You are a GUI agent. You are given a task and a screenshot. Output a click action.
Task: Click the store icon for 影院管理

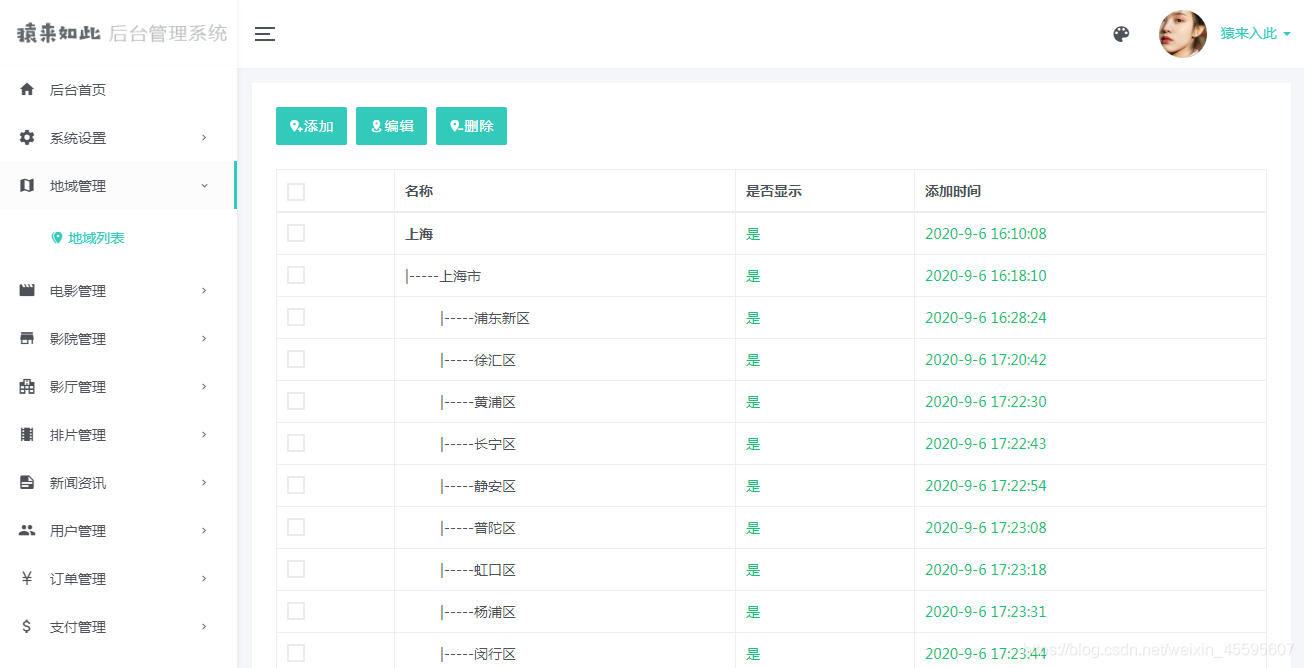[x=27, y=338]
